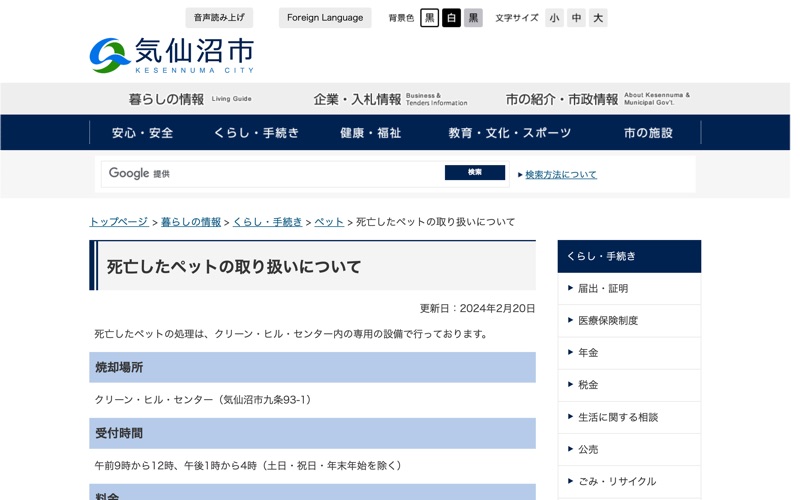Open the 市の紹介・市政情報 tab
The image size is (800, 500).
click(x=597, y=99)
